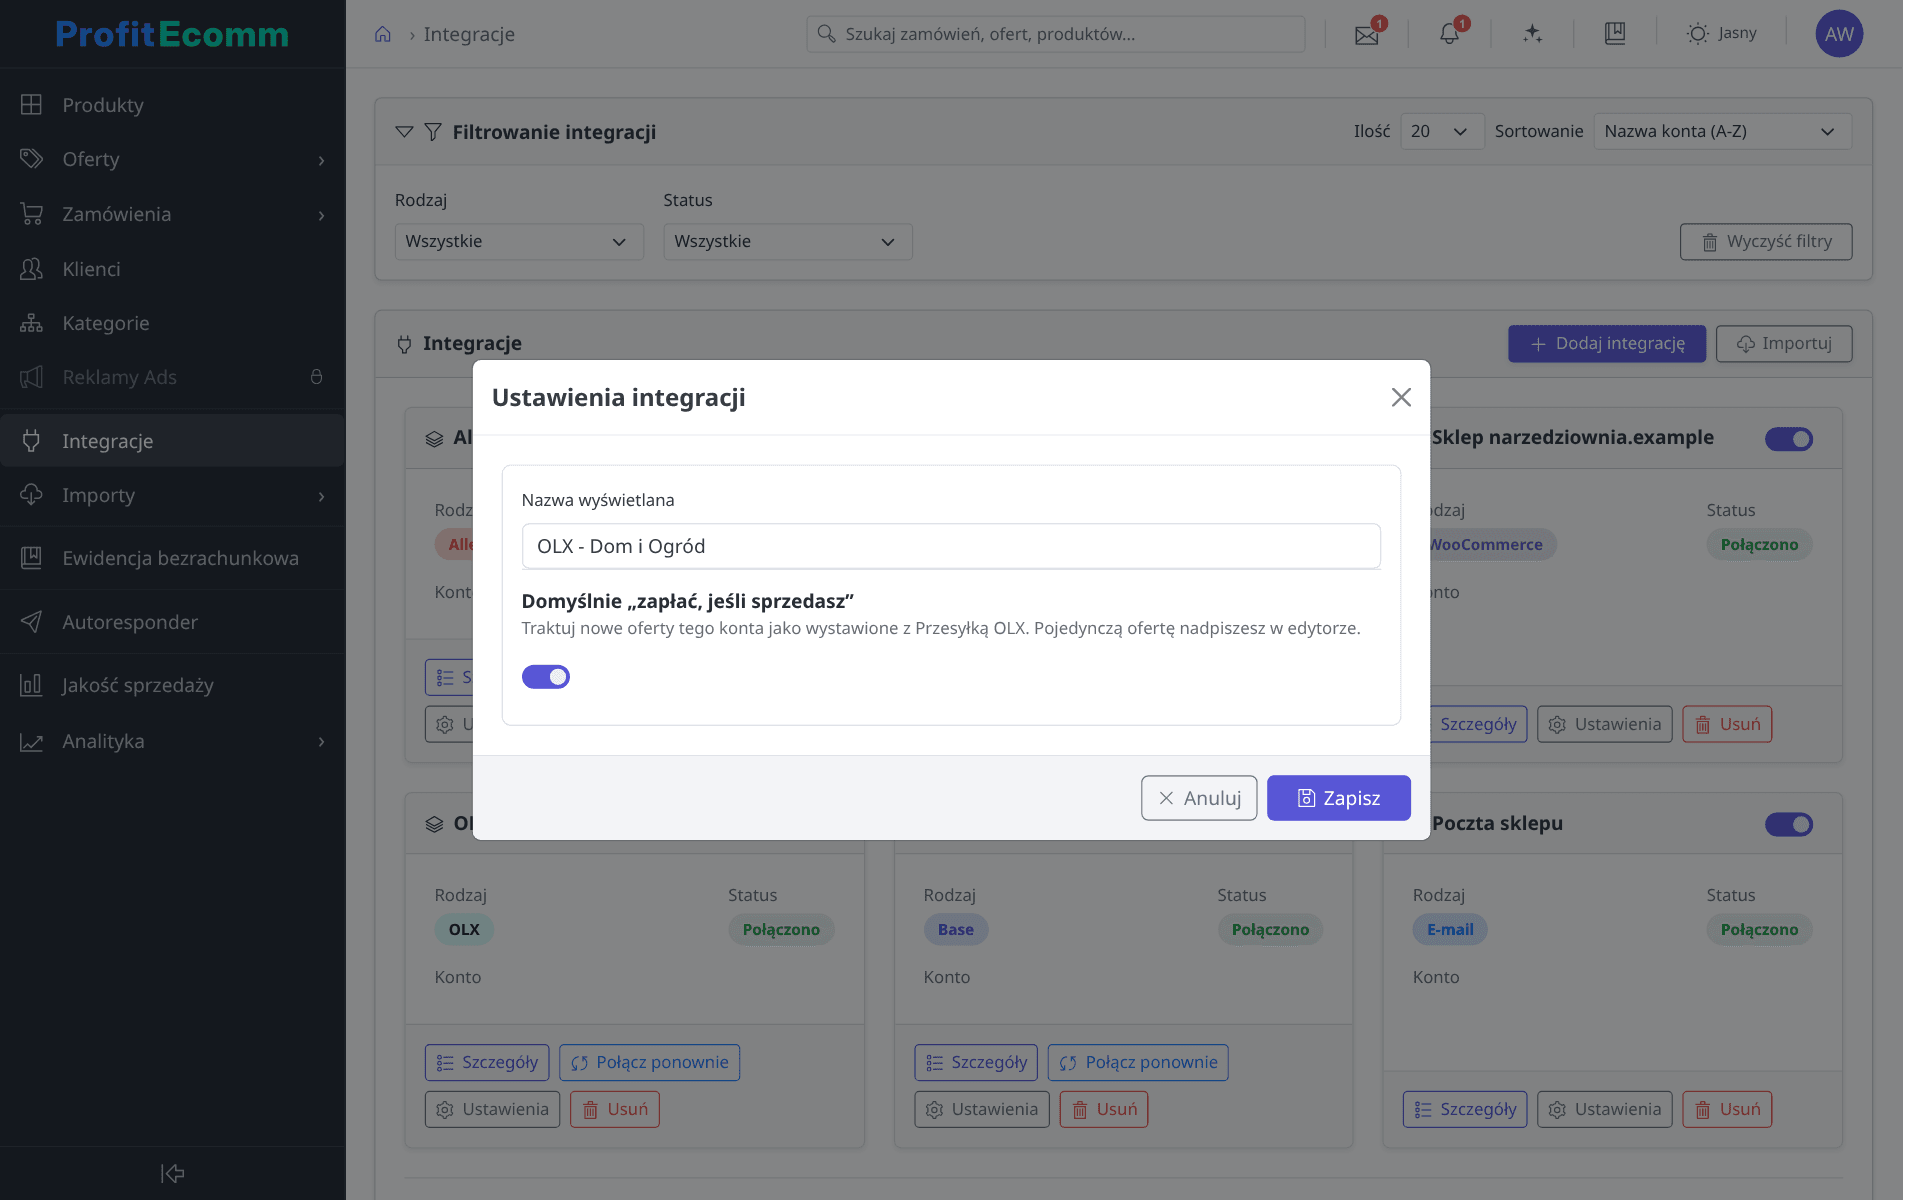
Task: Click the Anuluj button
Action: pyautogui.click(x=1199, y=798)
